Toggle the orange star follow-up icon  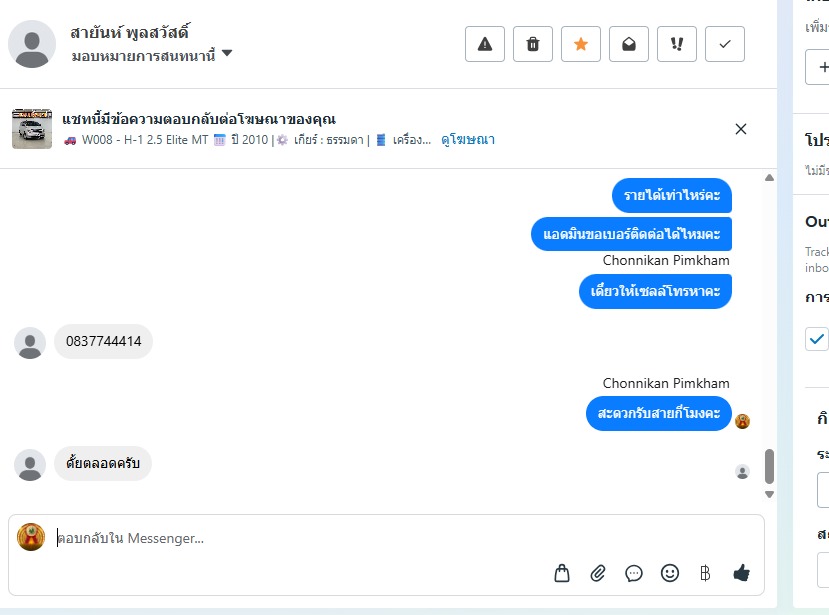pos(581,44)
